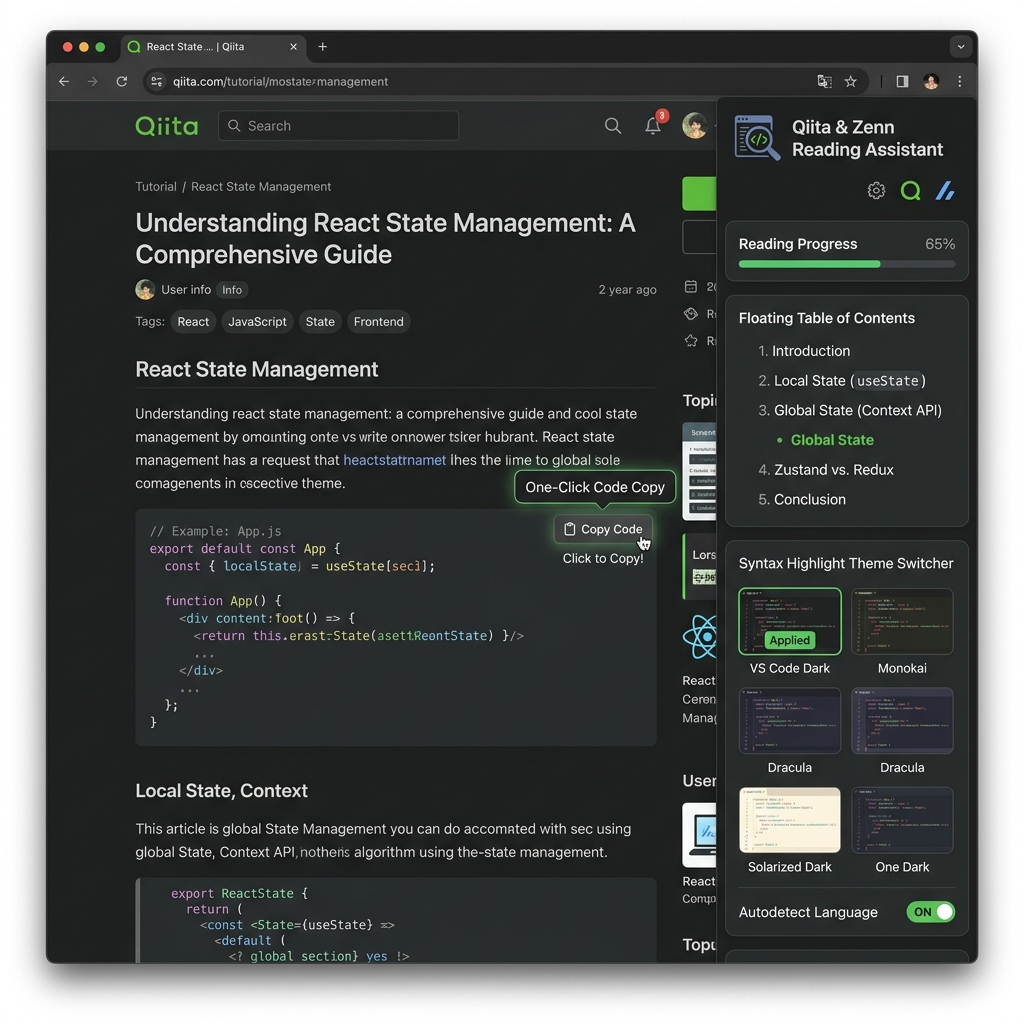Image resolution: width=1024 pixels, height=1024 pixels.
Task: Click the Tutorial breadcrumb link
Action: click(155, 187)
